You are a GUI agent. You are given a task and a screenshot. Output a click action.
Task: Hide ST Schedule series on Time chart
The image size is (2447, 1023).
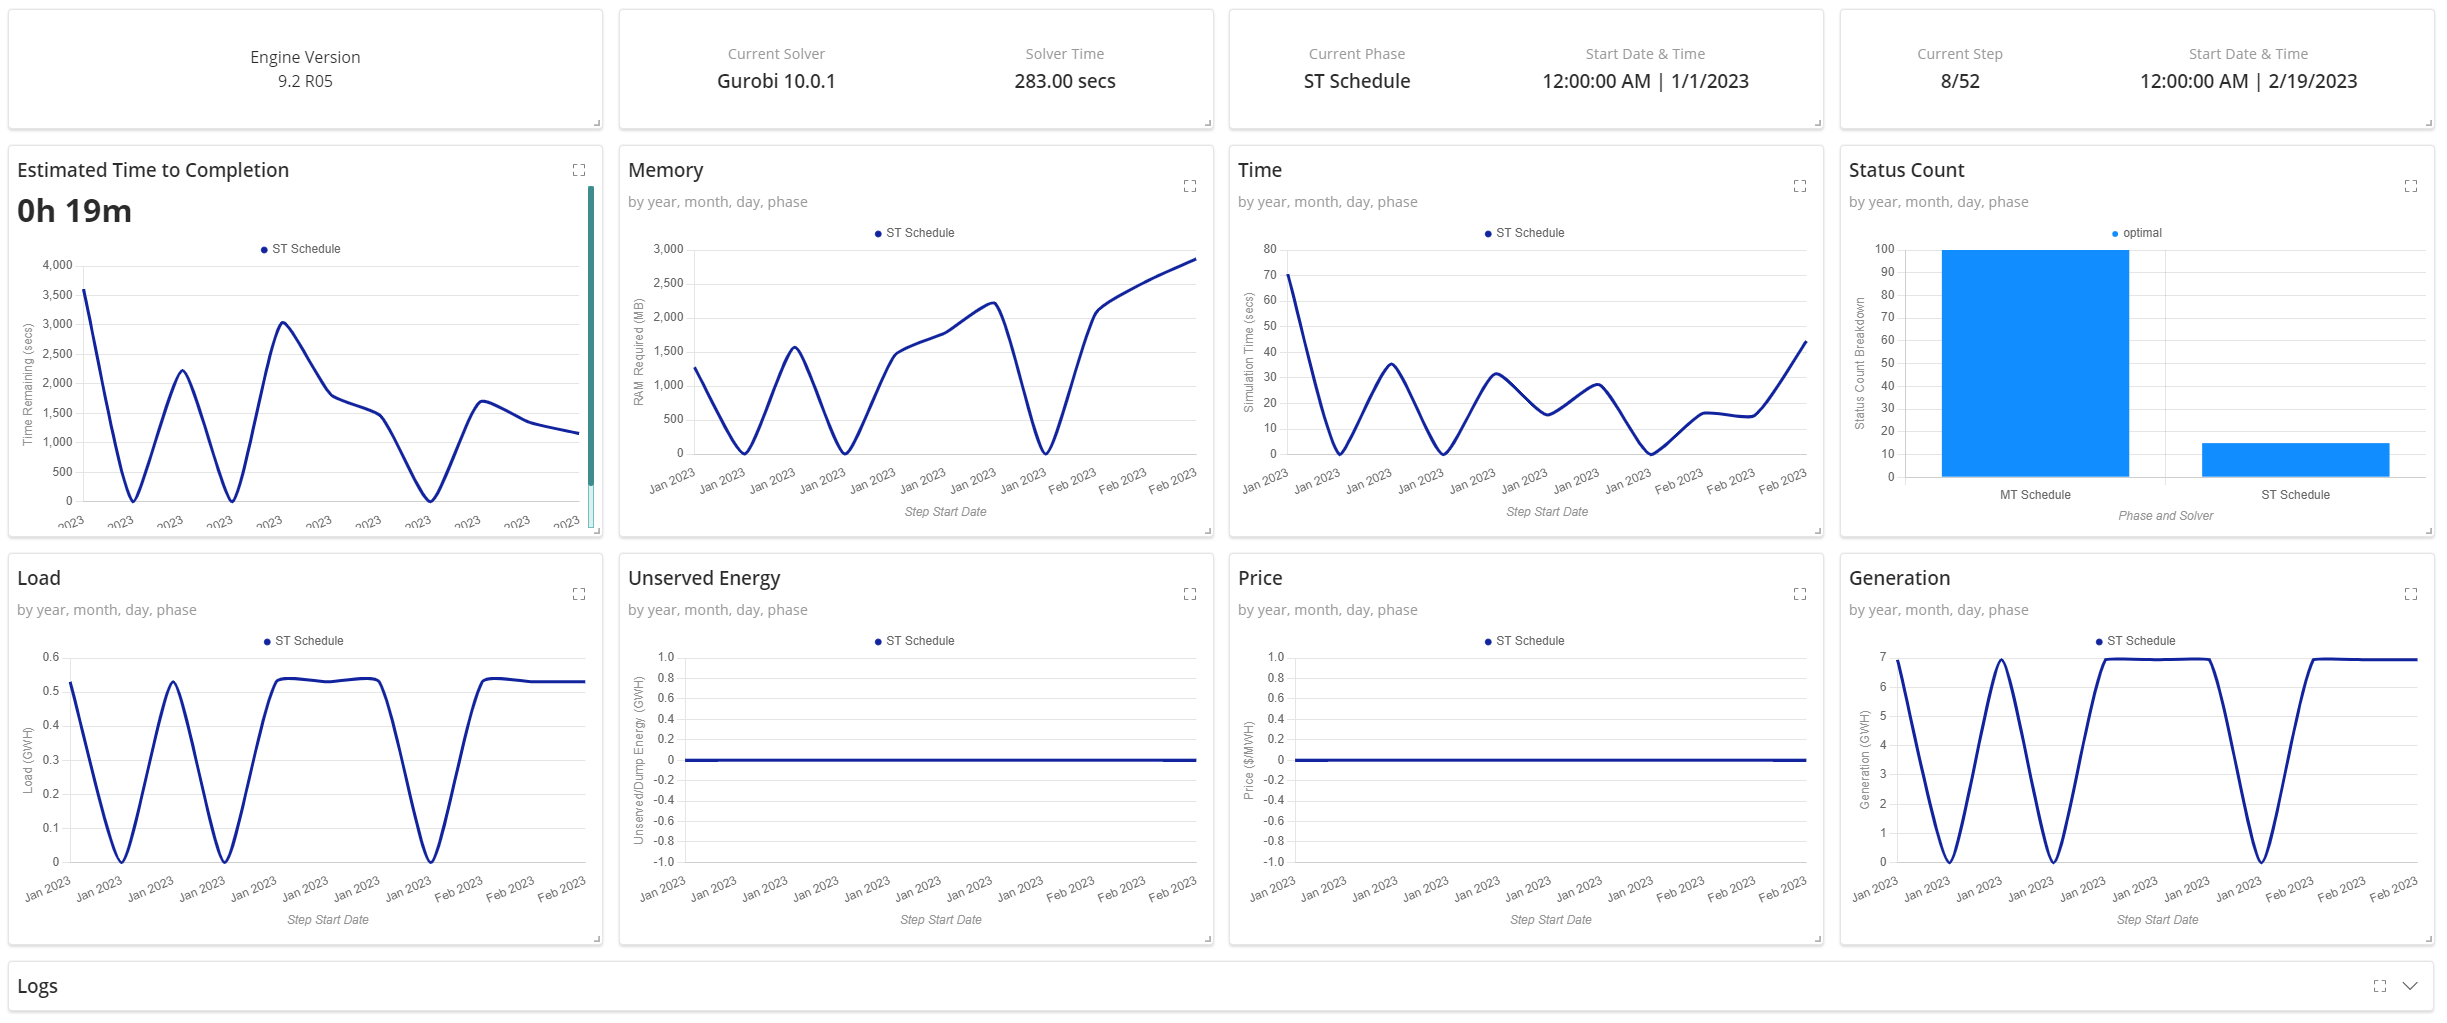point(1524,232)
